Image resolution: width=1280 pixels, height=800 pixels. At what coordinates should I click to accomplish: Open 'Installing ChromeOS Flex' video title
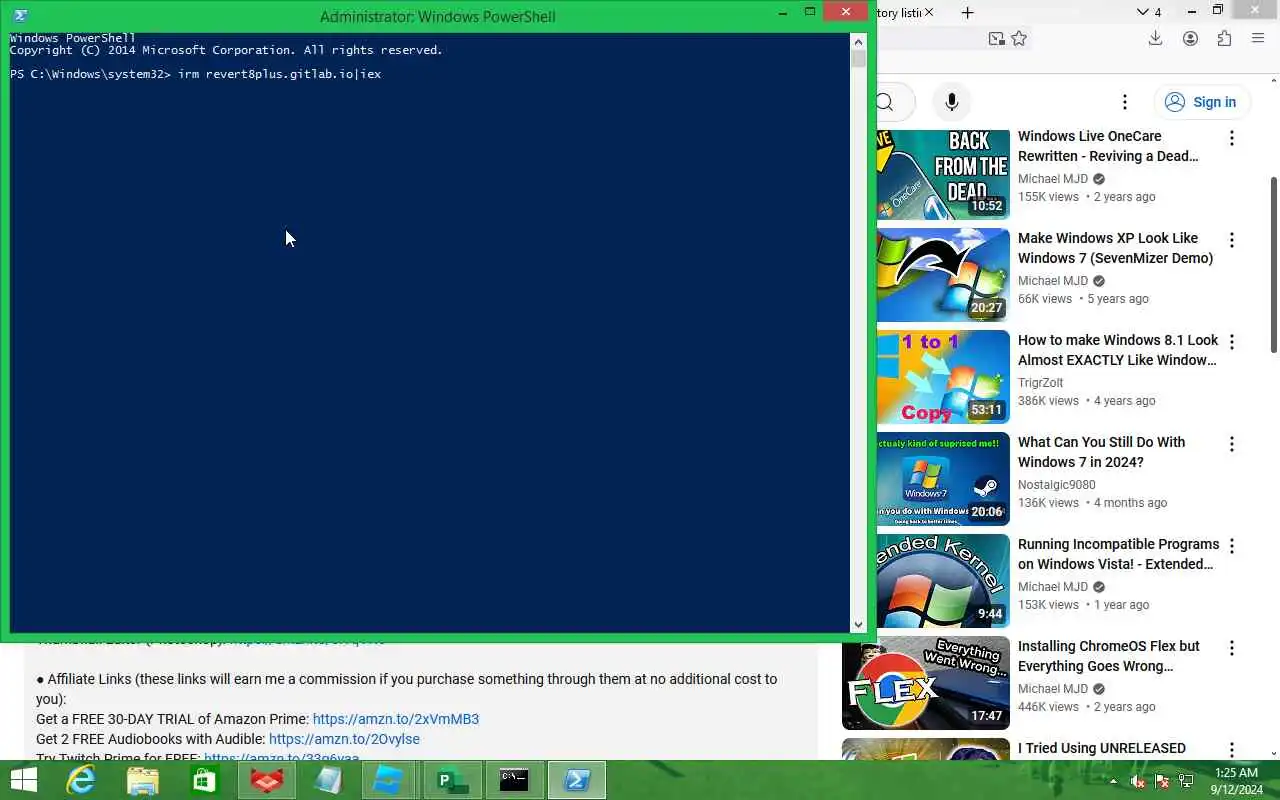pyautogui.click(x=1109, y=656)
